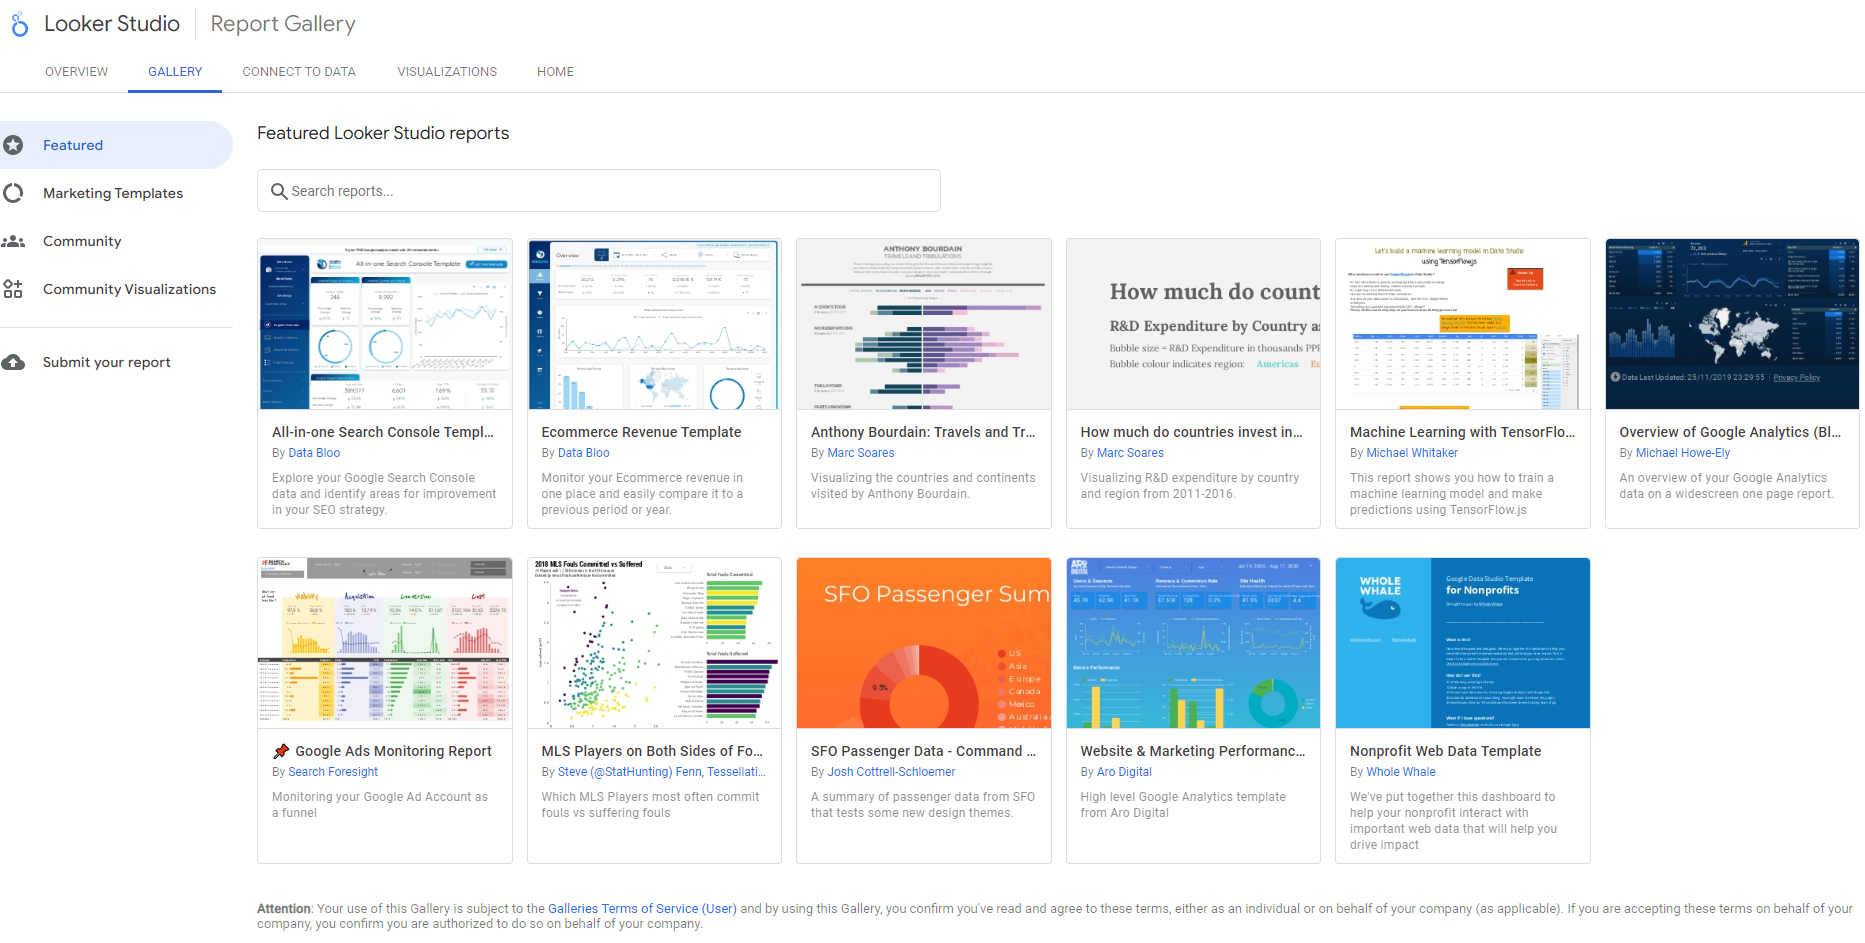Click the Community Visualizations widgets icon
The height and width of the screenshot is (943, 1865).
(13, 289)
